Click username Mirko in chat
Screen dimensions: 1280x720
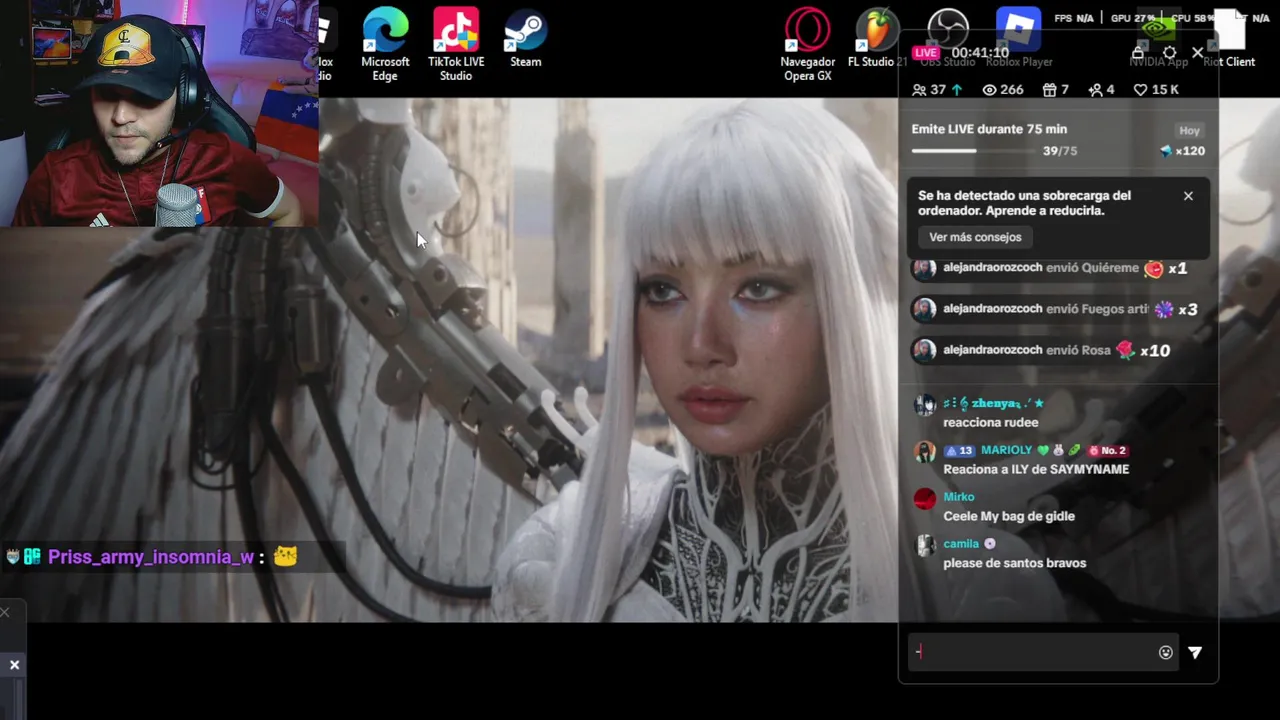click(958, 497)
